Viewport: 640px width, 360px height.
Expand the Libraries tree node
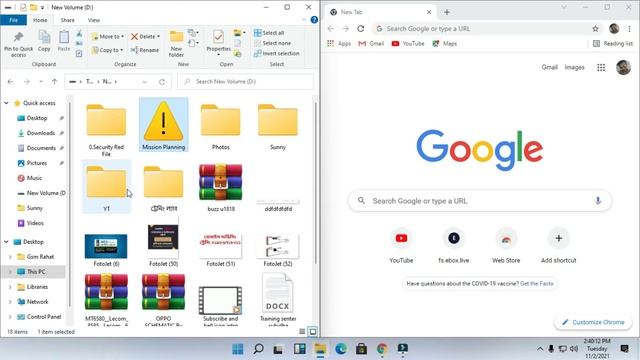[x=10, y=287]
